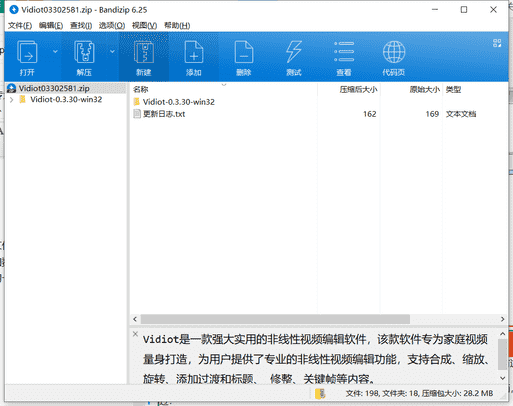513x406 pixels.
Task: Click original size value 169
Action: (x=432, y=114)
